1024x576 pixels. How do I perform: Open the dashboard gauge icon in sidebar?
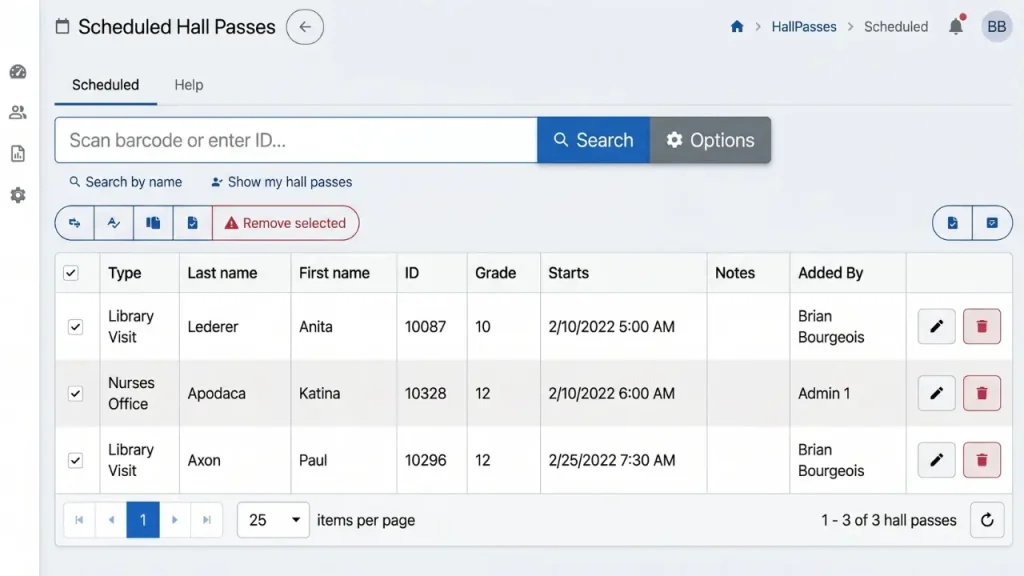(18, 72)
